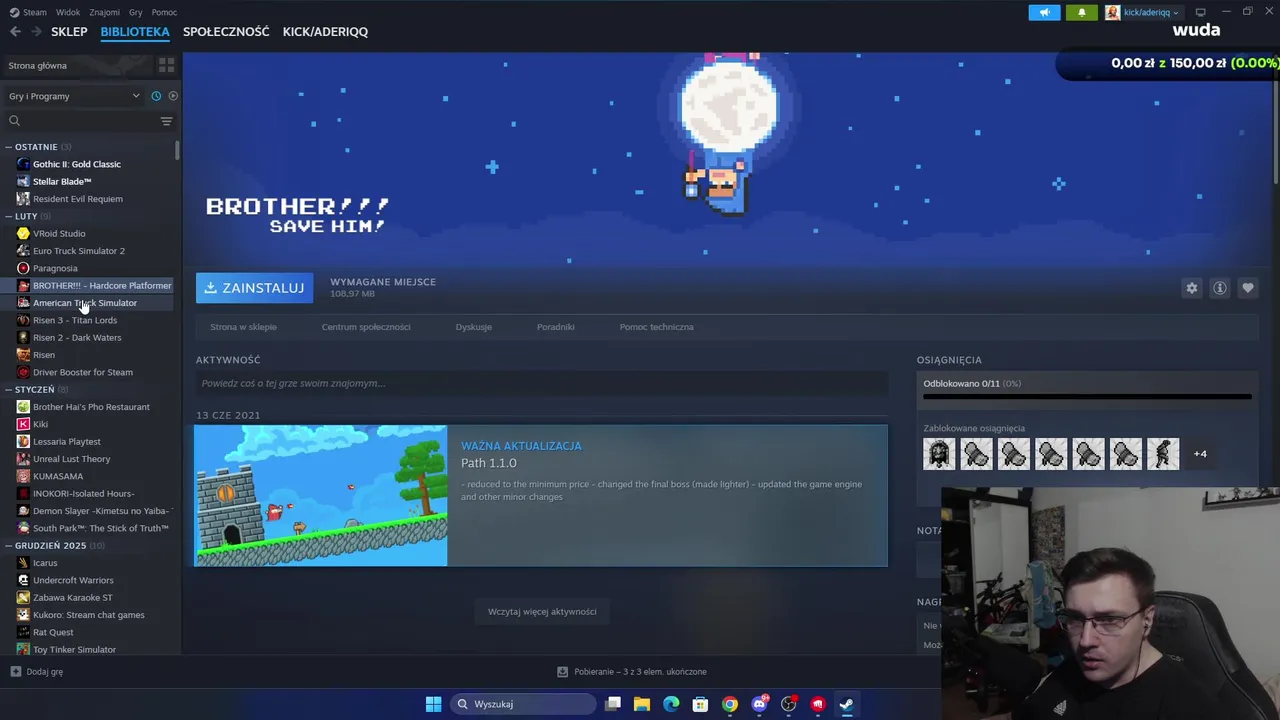Open Discord from taskbar

click(x=760, y=704)
